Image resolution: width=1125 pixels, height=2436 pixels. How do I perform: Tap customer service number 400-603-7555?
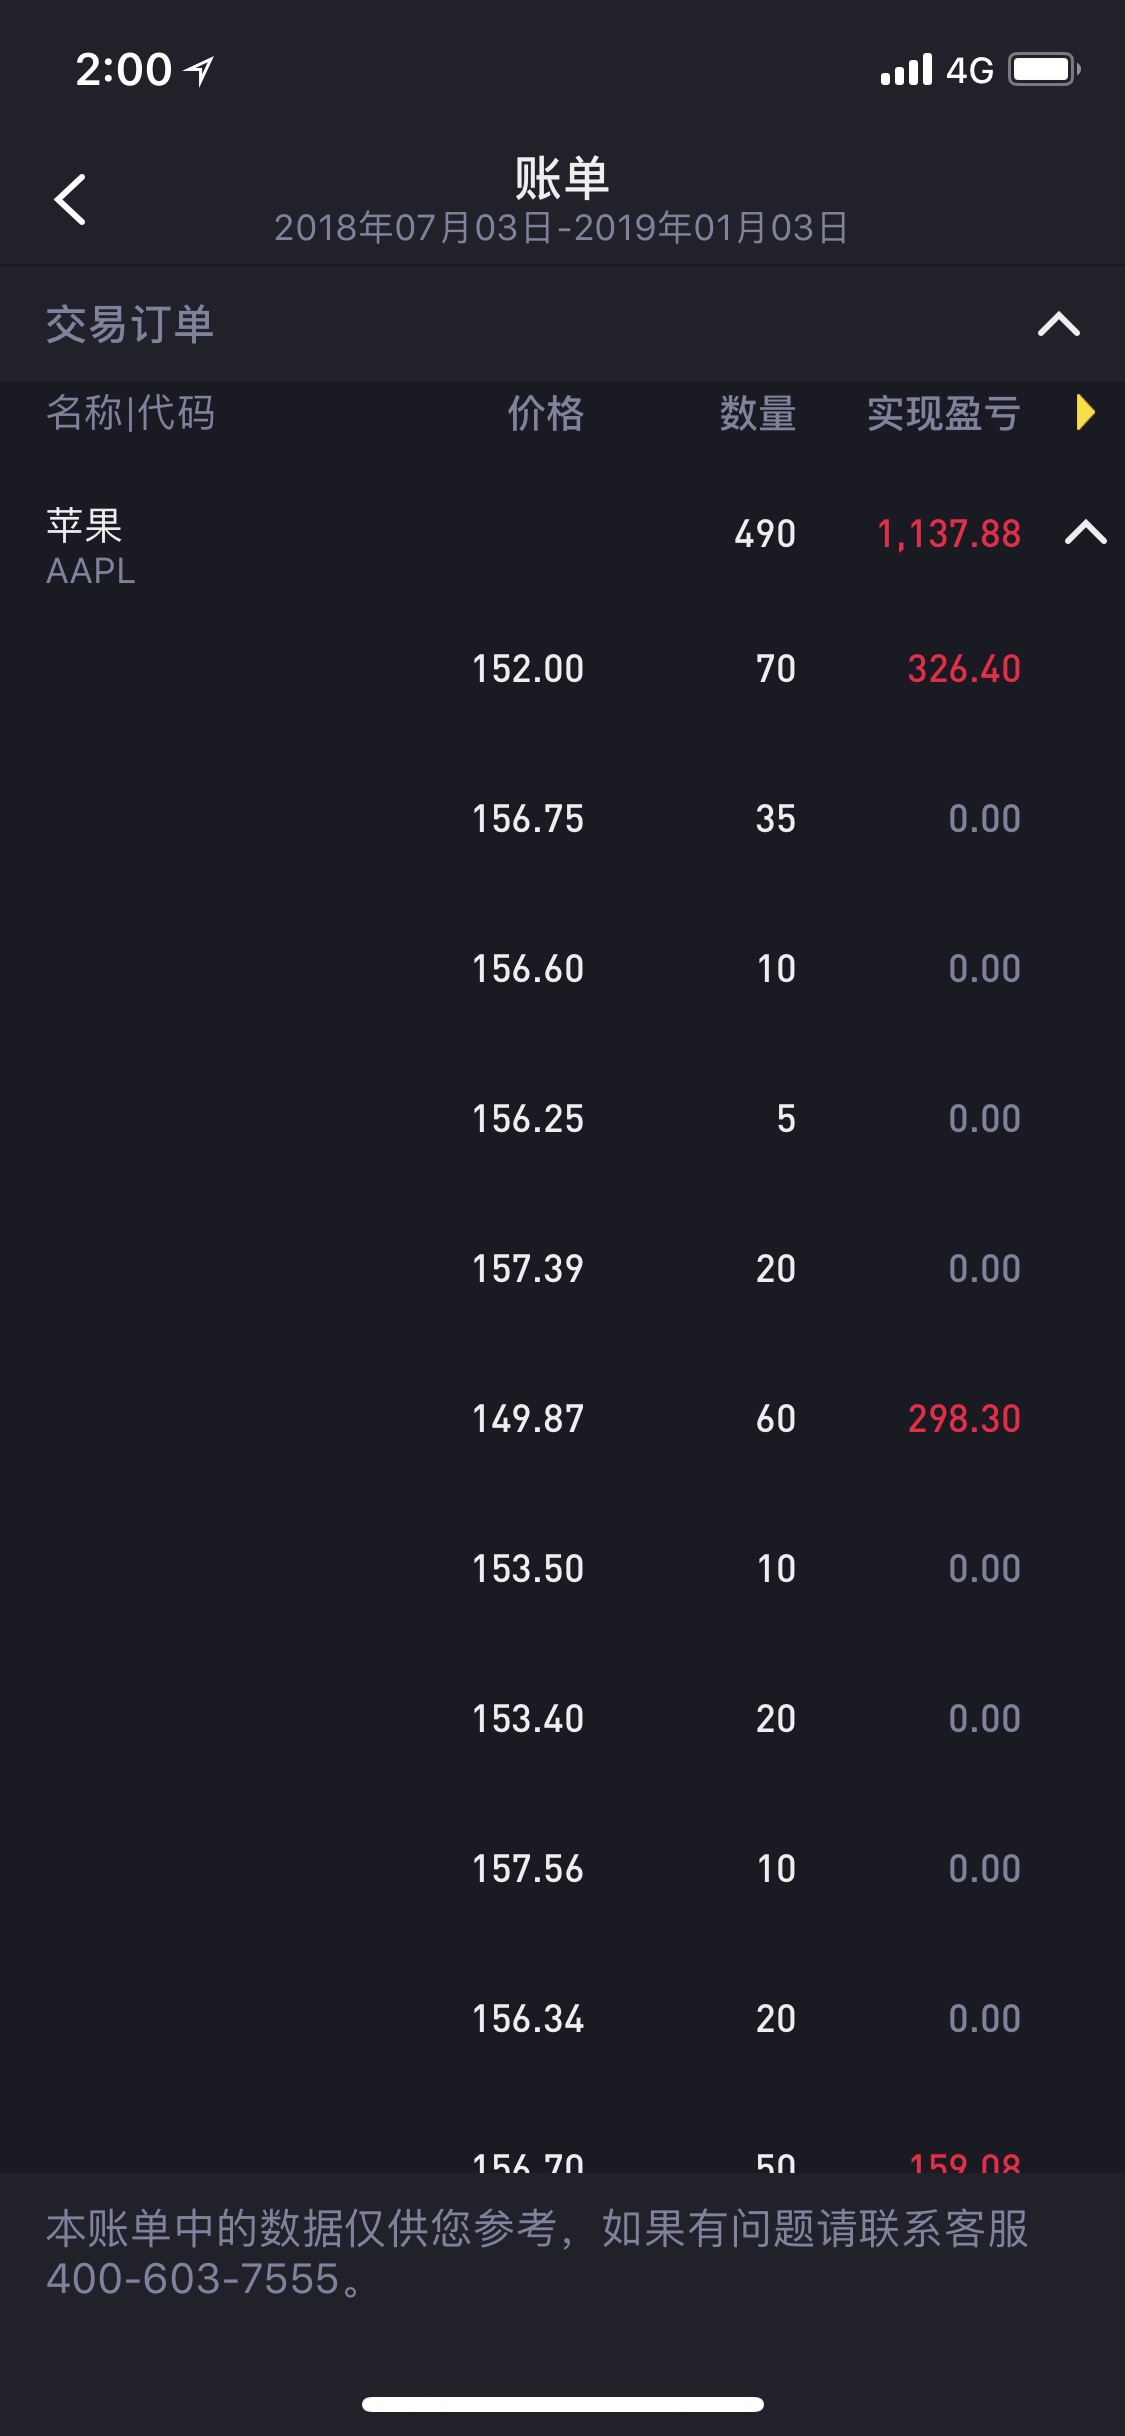[193, 2279]
